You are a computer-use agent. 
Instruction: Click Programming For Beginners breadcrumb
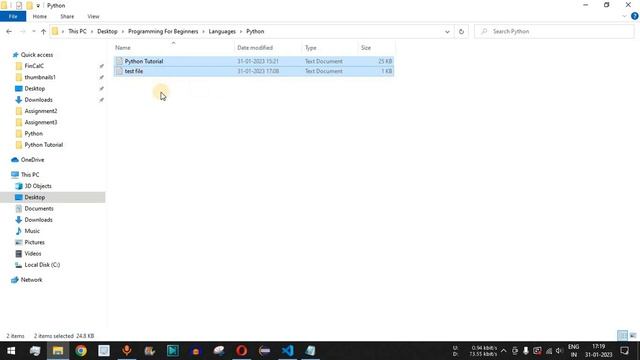(x=163, y=31)
